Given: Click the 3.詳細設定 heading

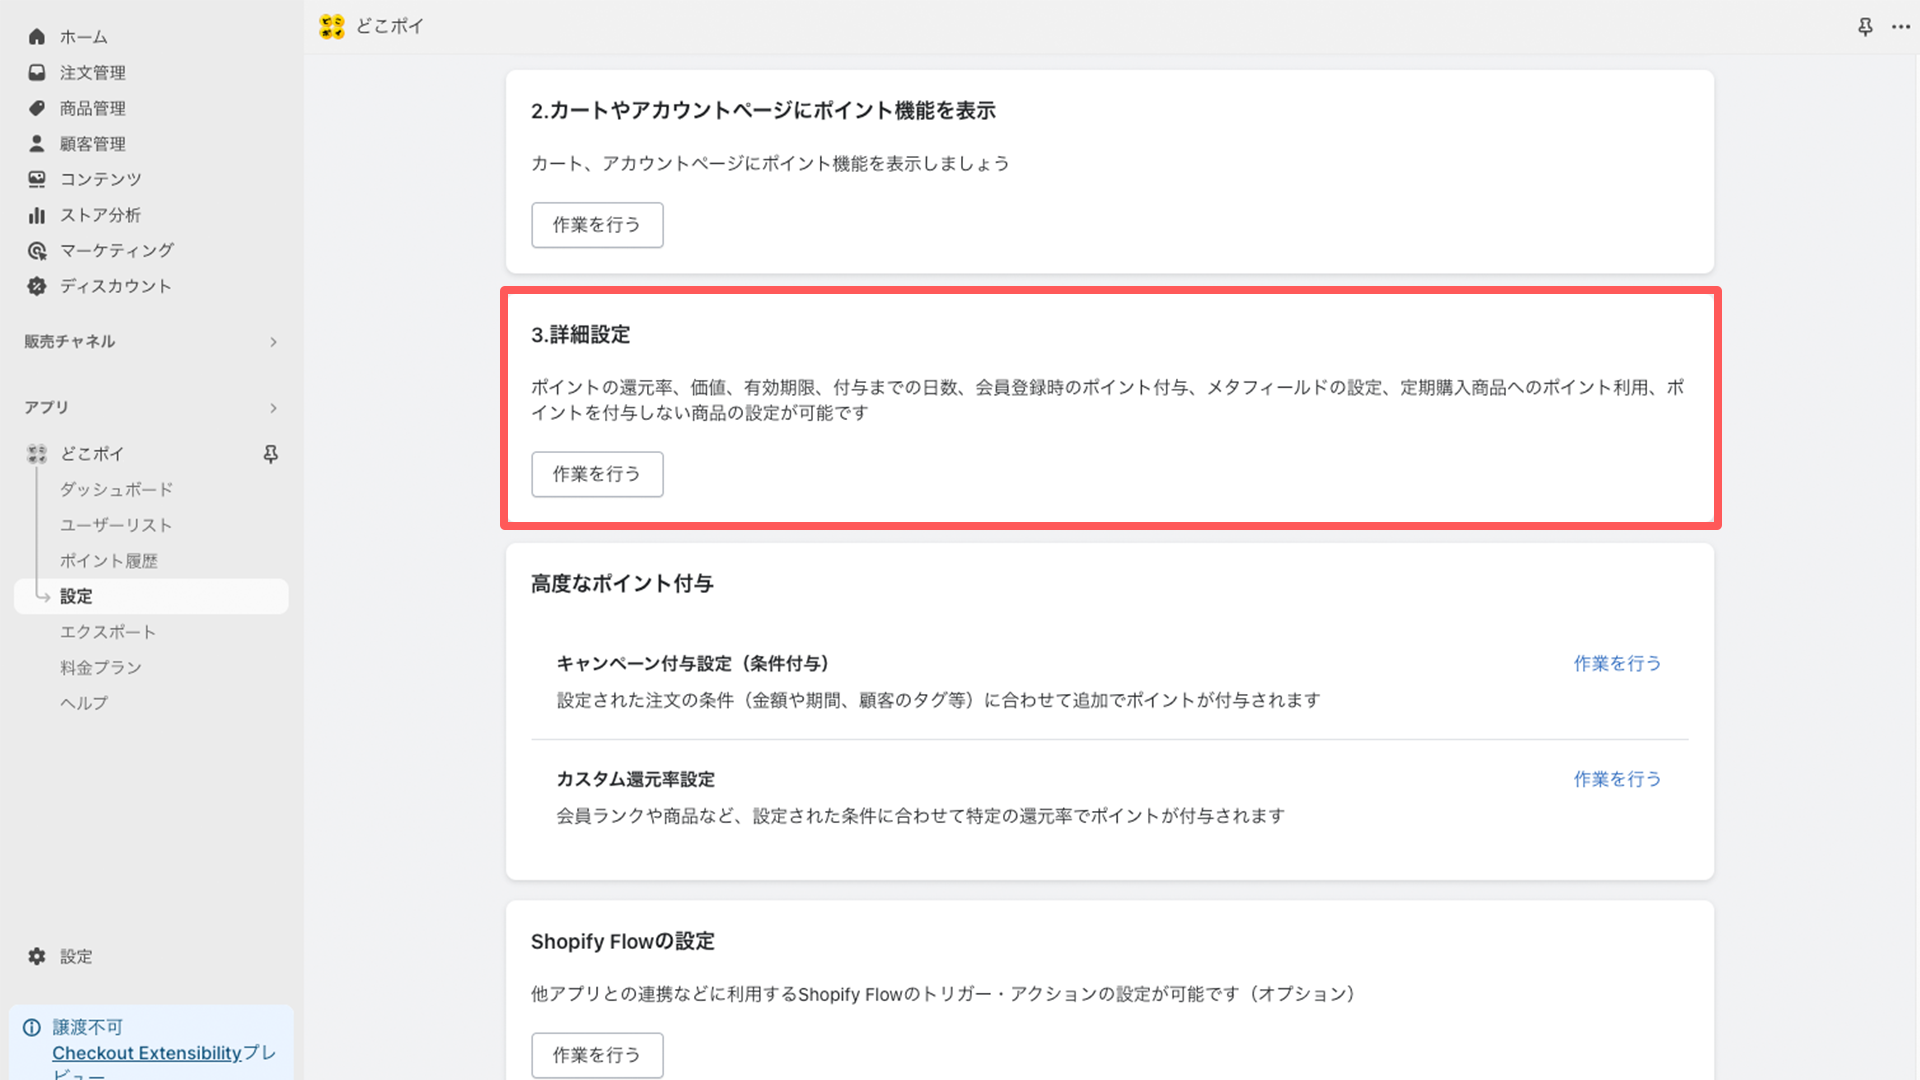Looking at the screenshot, I should 581,335.
